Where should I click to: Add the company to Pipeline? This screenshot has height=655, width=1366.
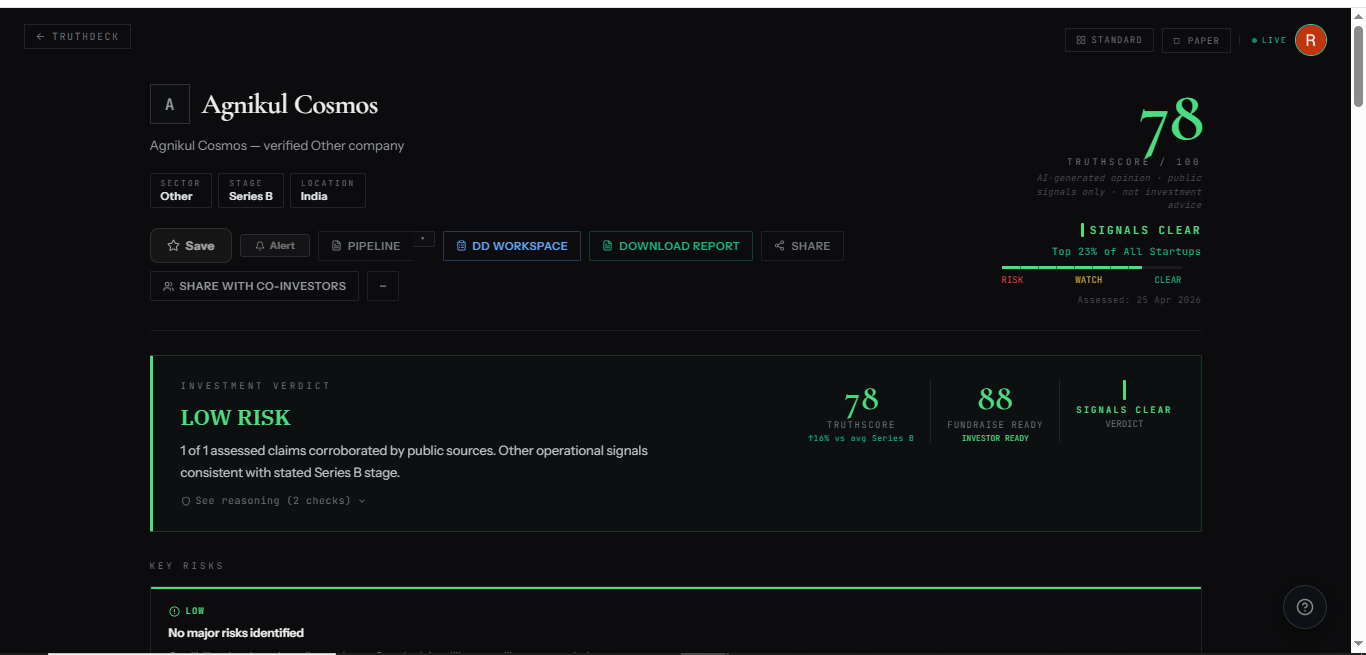coord(366,246)
